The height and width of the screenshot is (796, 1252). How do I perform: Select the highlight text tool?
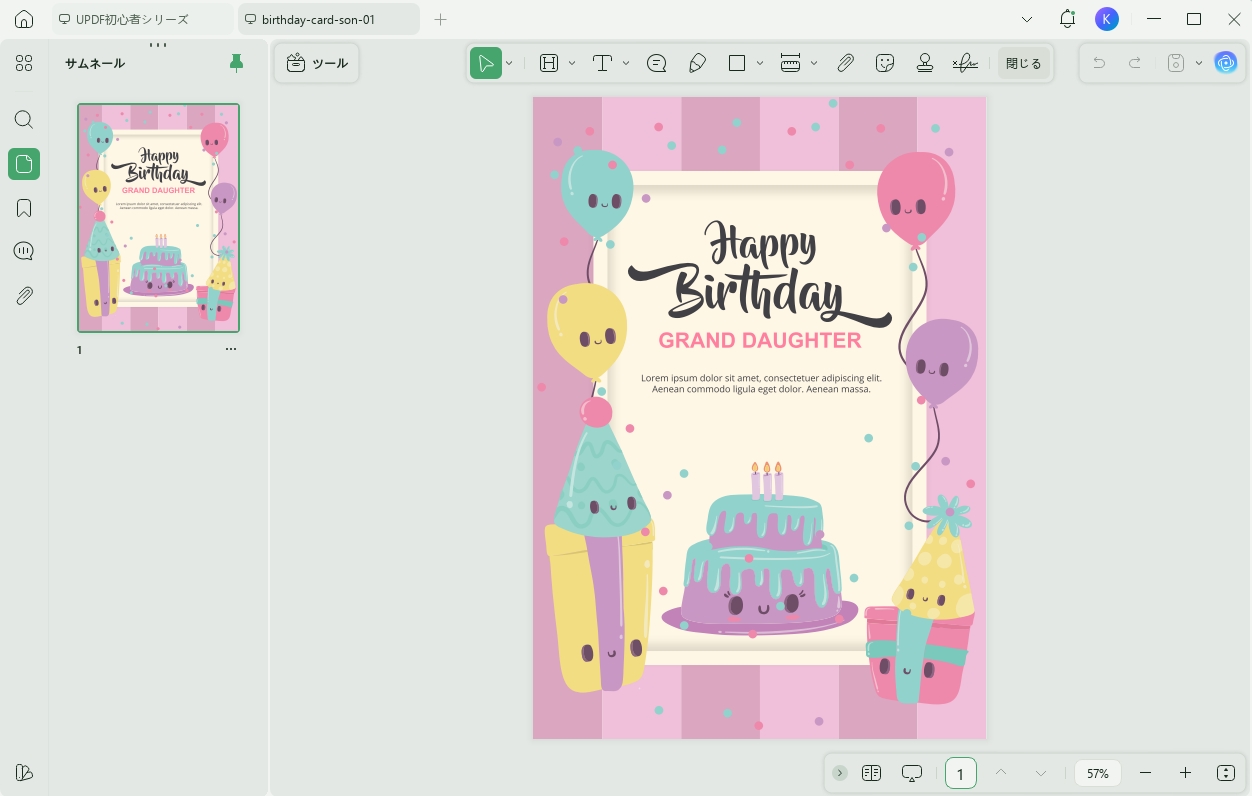[x=549, y=63]
